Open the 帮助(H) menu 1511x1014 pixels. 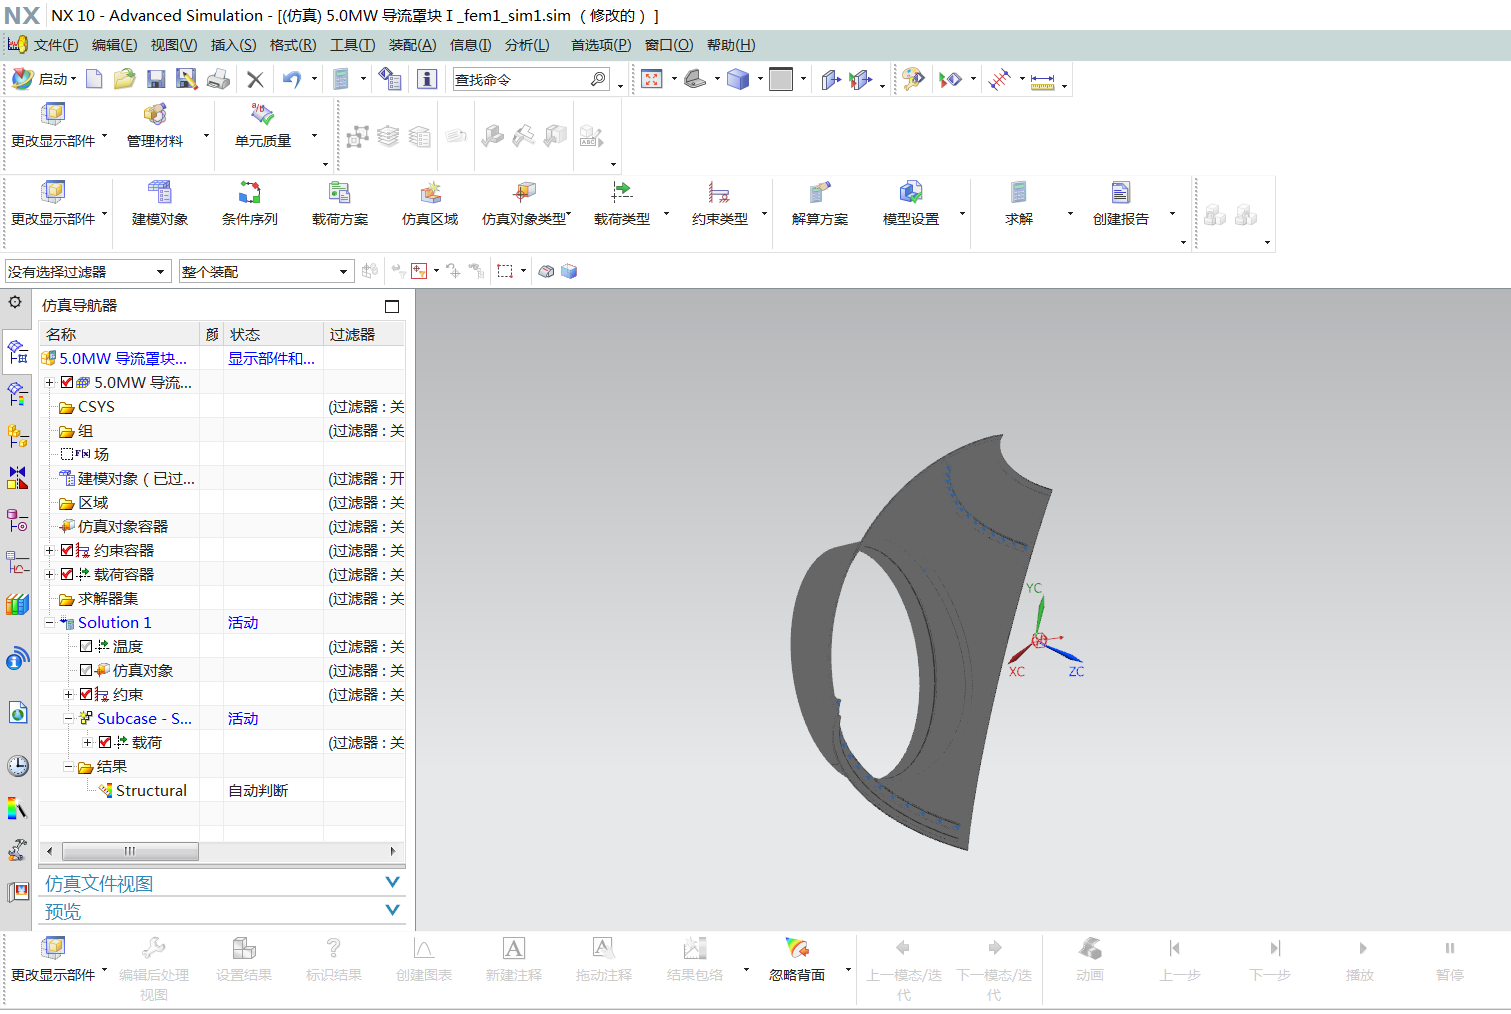pyautogui.click(x=731, y=45)
